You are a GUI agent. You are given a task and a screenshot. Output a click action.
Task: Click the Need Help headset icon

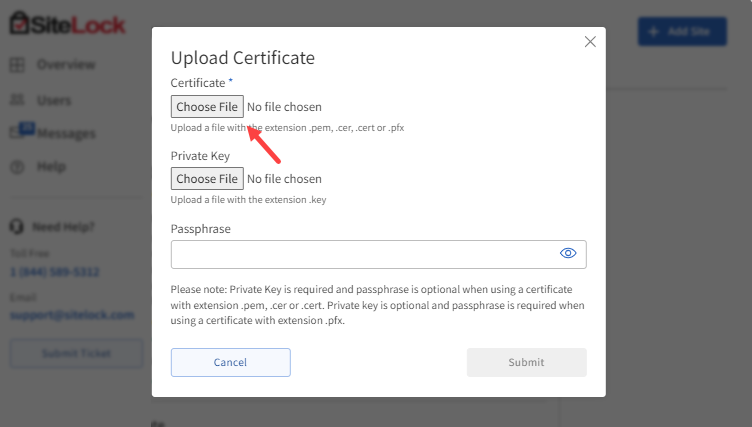coord(17,227)
